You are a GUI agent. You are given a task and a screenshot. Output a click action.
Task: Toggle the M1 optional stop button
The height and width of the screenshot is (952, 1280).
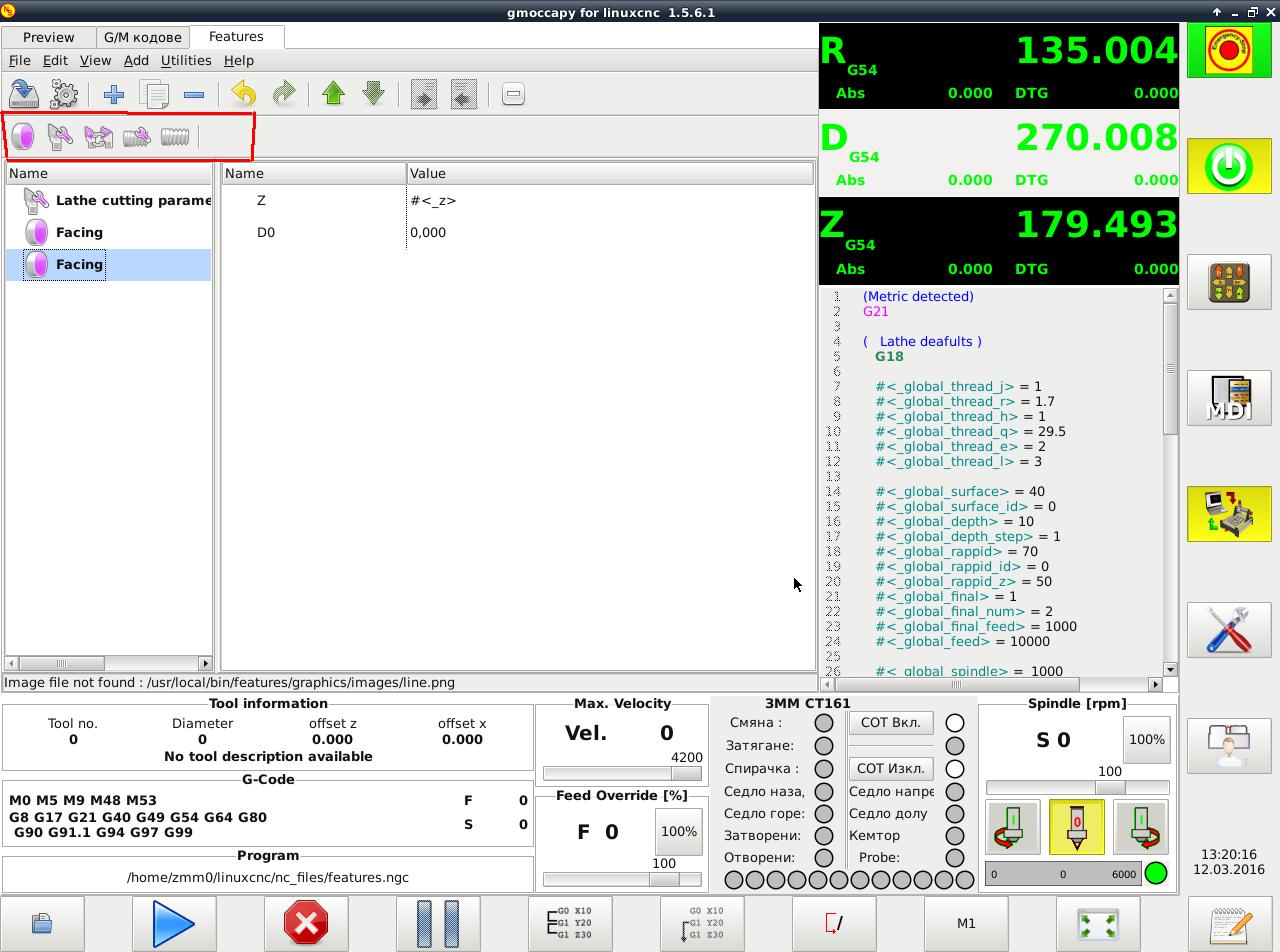[965, 923]
